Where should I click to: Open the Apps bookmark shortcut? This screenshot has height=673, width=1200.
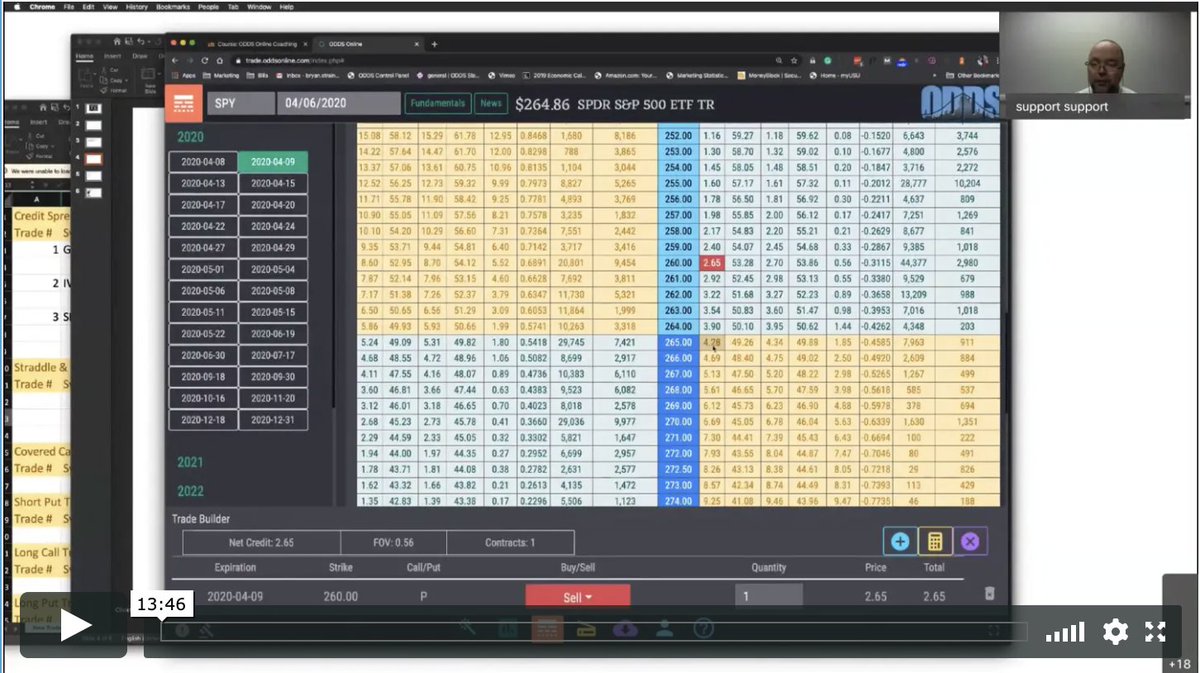(x=185, y=75)
